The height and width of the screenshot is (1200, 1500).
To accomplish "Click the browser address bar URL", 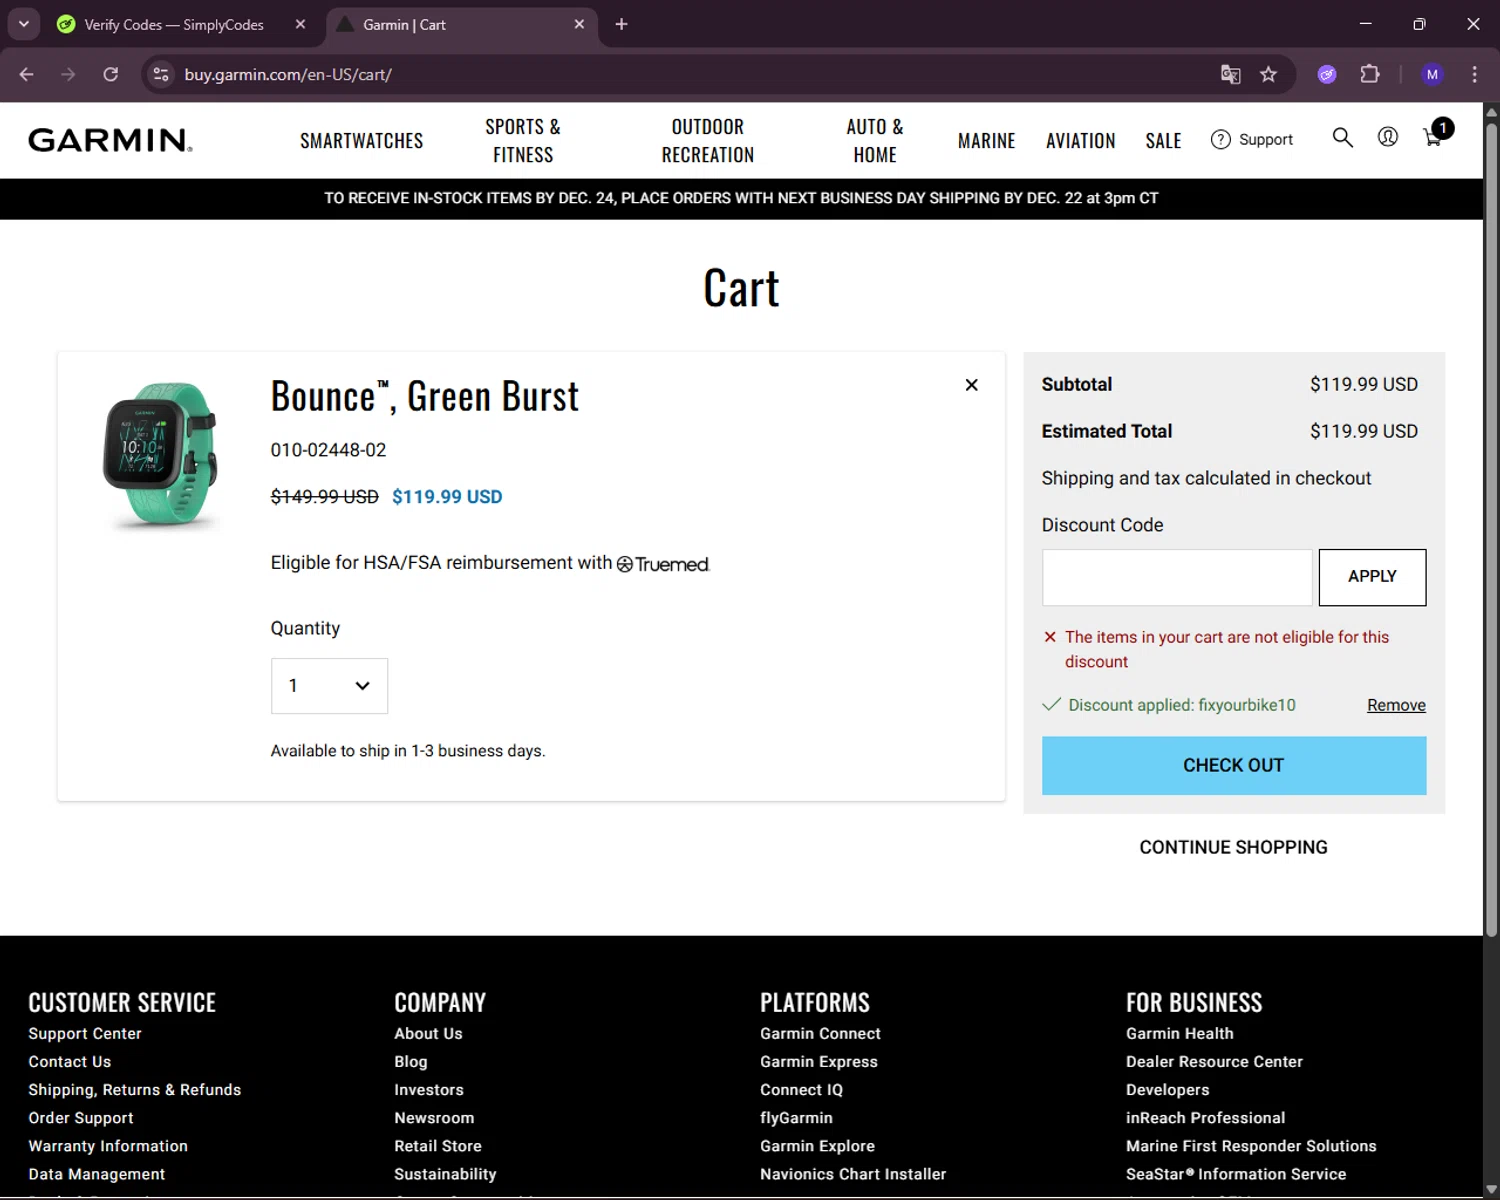I will click(288, 74).
